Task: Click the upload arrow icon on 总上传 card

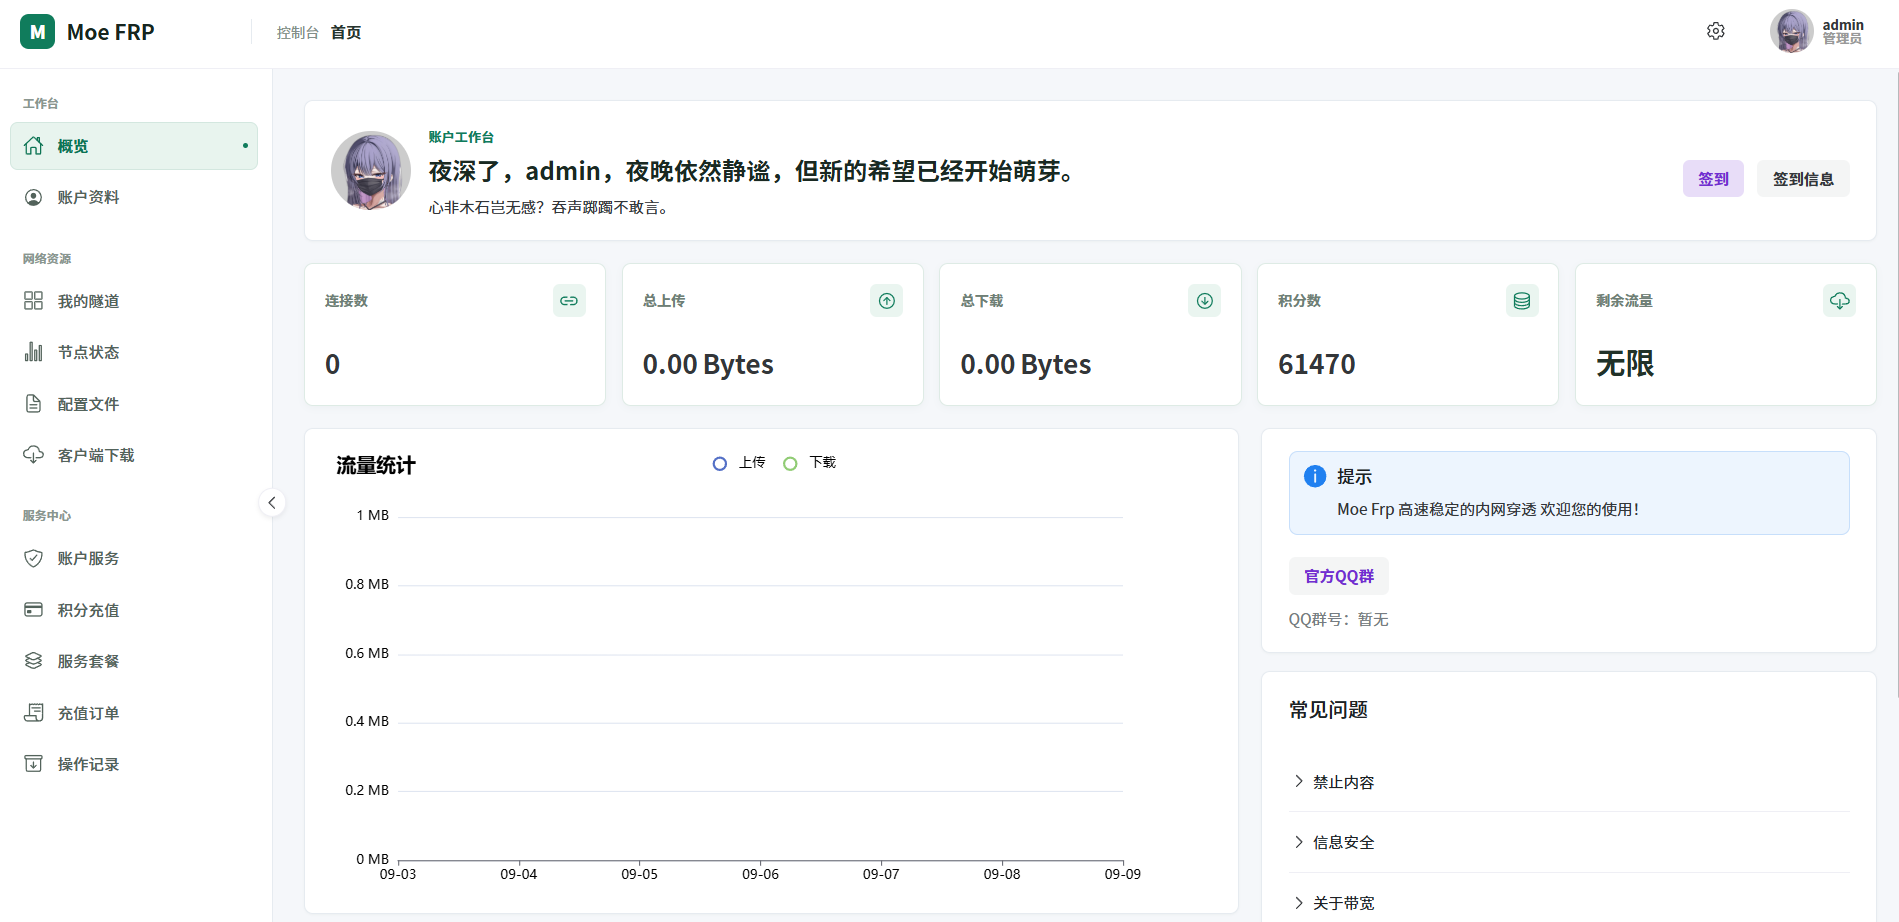Action: [887, 300]
